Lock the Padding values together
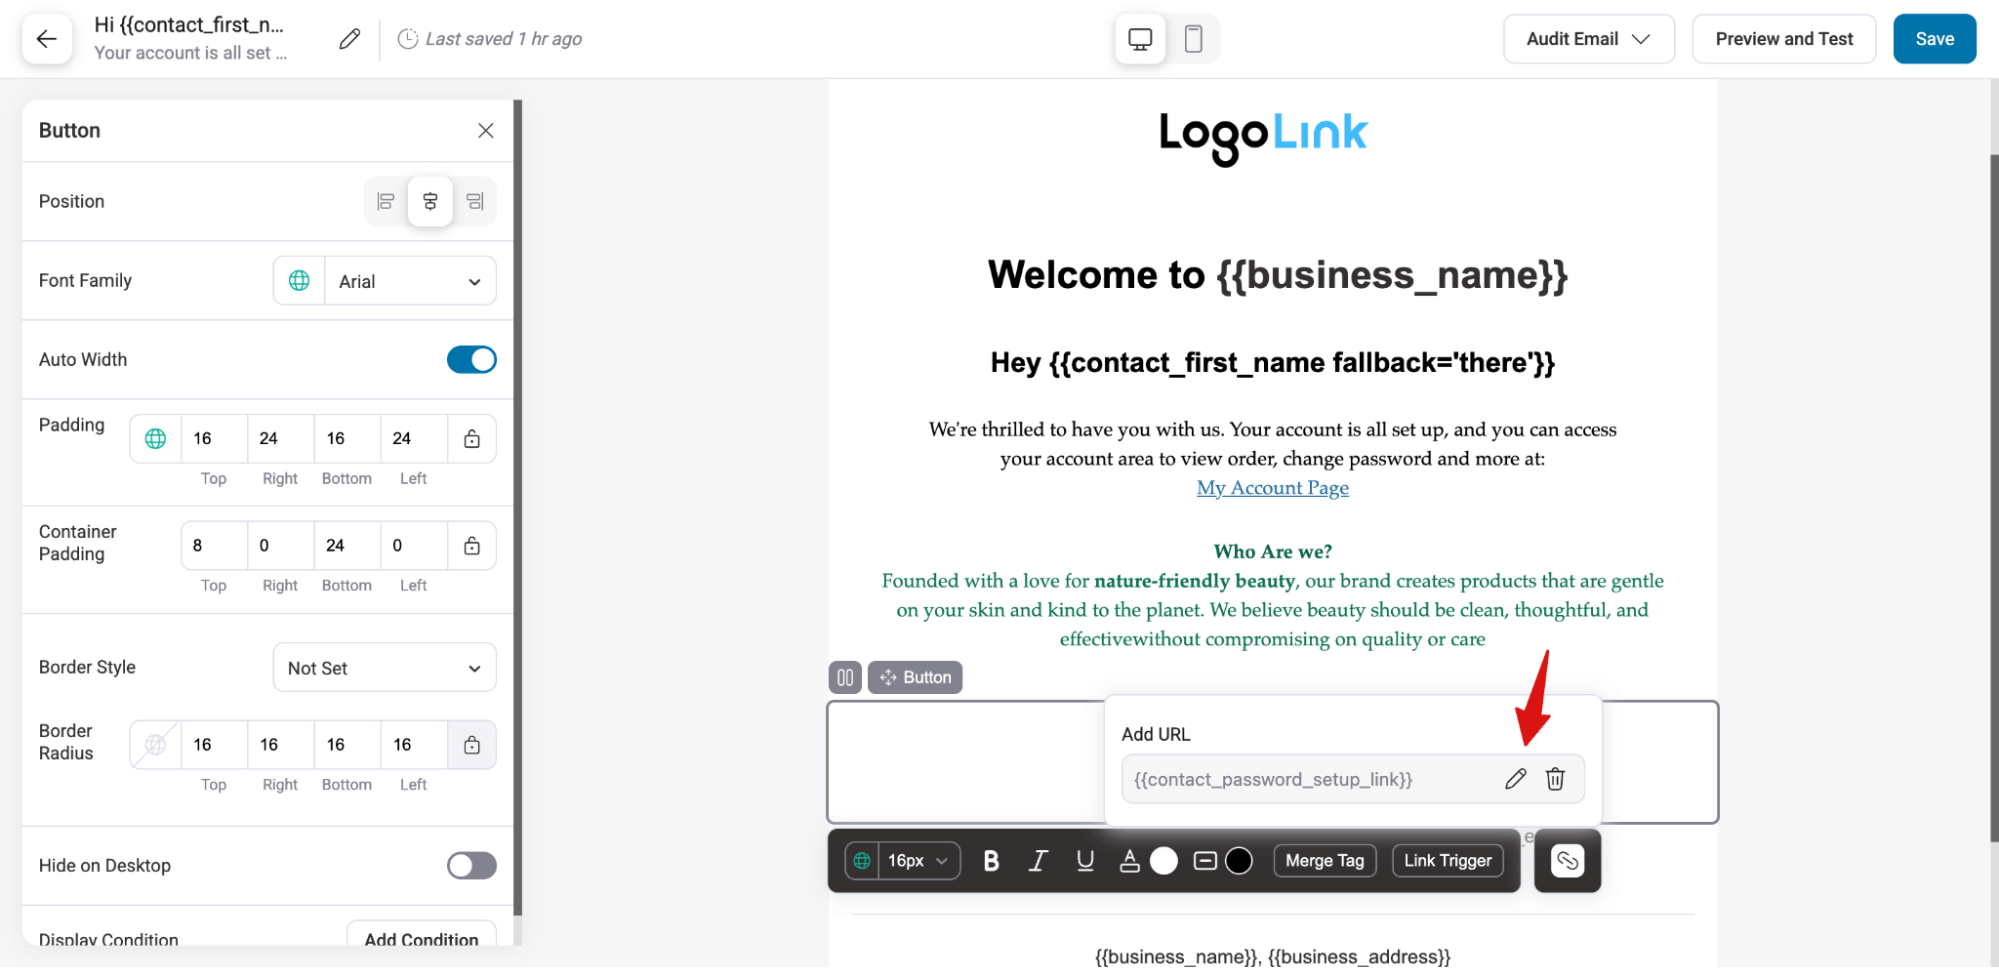The image size is (1999, 968). (x=471, y=438)
